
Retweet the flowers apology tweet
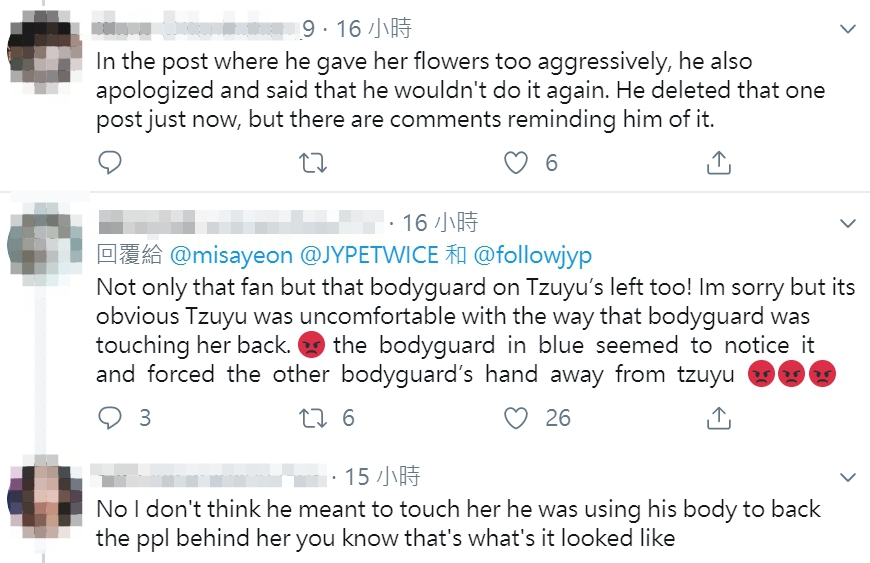point(313,162)
